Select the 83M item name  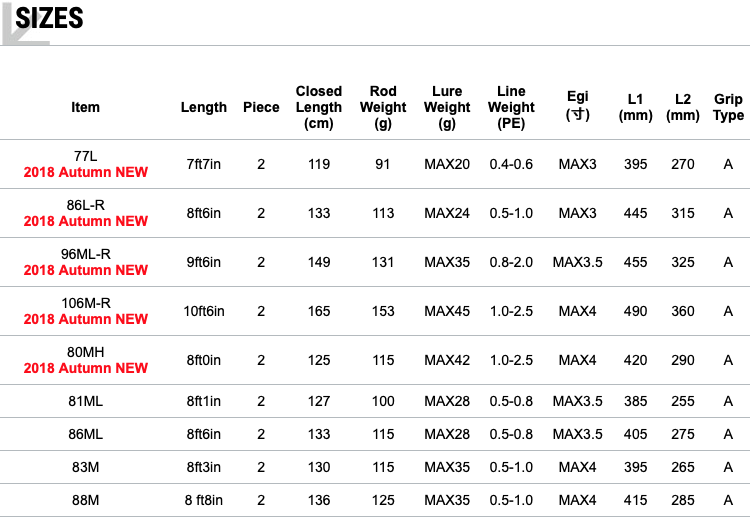[86, 467]
